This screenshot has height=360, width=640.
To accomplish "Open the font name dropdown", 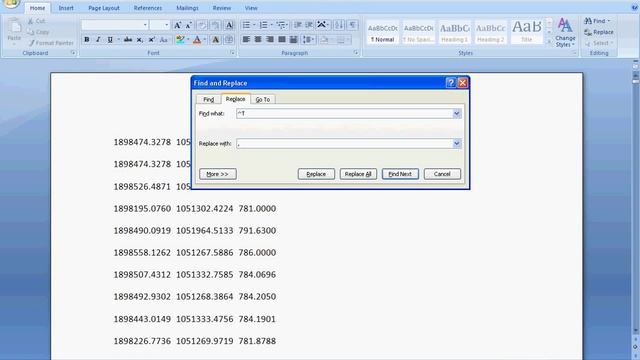I will point(145,25).
